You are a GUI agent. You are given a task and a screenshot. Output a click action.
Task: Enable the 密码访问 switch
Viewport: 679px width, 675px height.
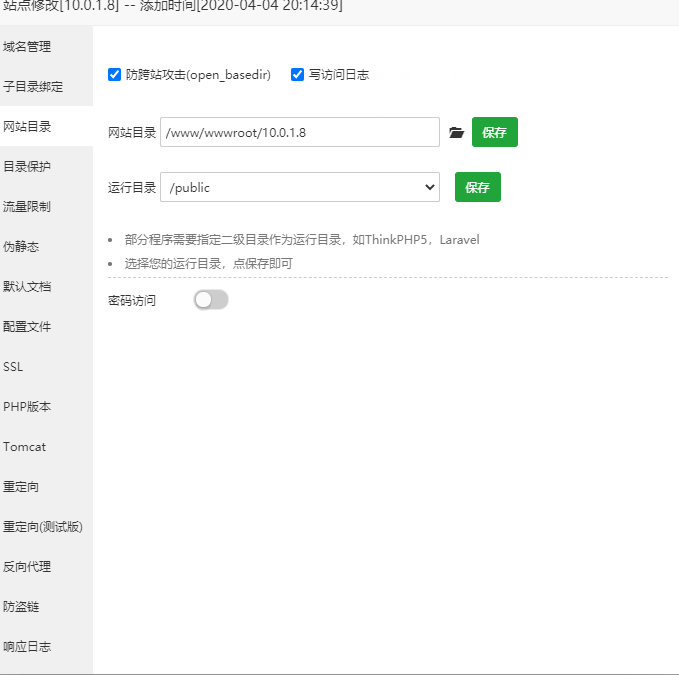point(211,300)
